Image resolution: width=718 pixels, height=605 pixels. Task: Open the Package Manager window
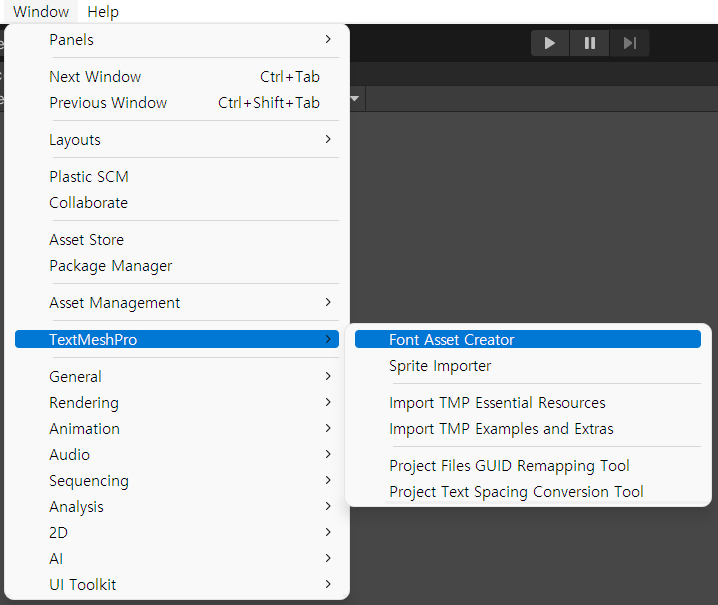pos(177,266)
